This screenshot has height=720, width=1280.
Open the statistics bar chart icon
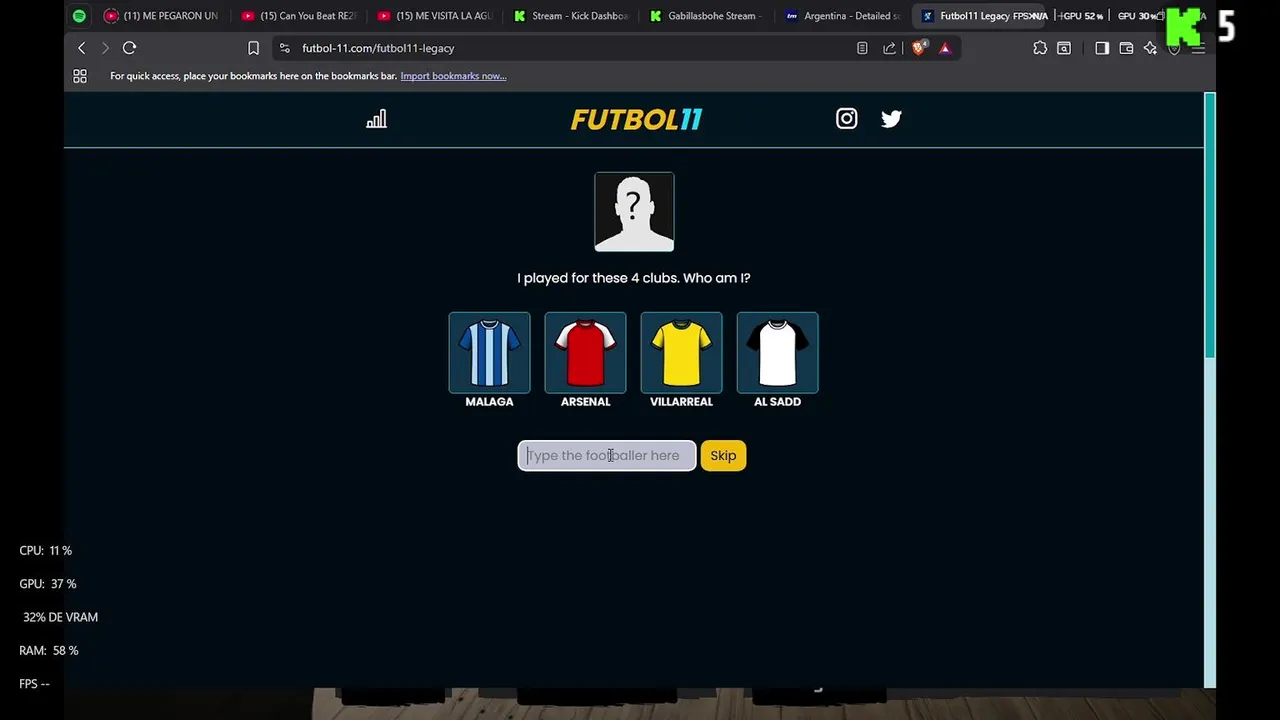pyautogui.click(x=376, y=119)
